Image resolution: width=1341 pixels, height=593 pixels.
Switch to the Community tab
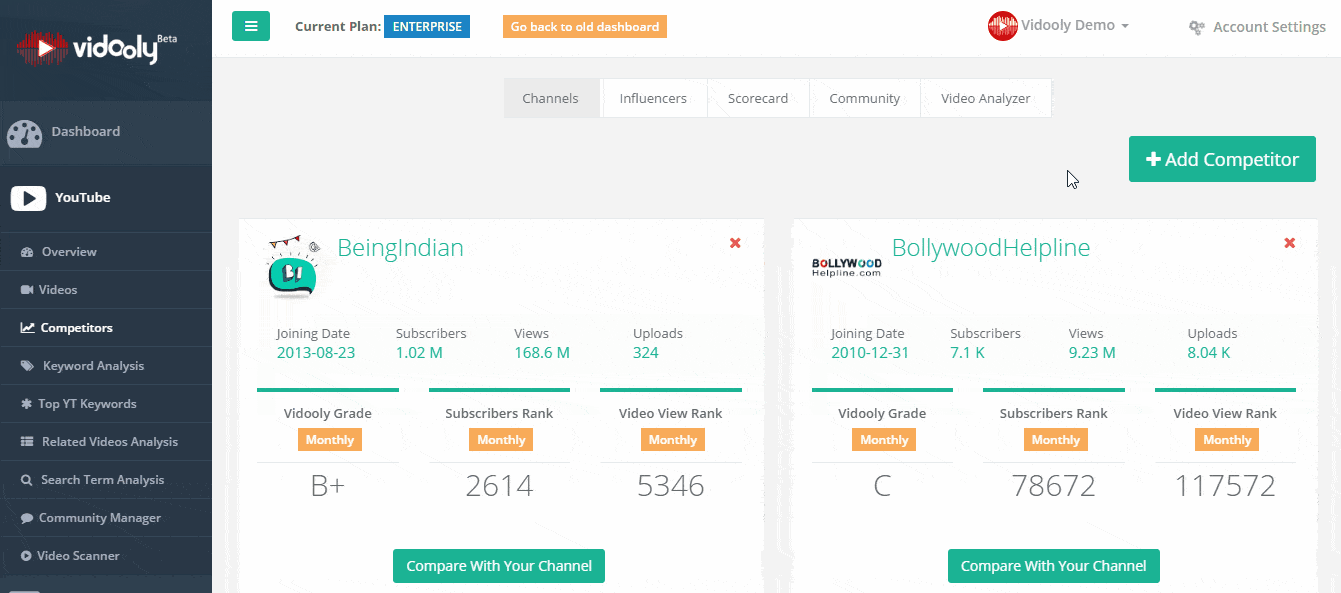[x=865, y=98]
